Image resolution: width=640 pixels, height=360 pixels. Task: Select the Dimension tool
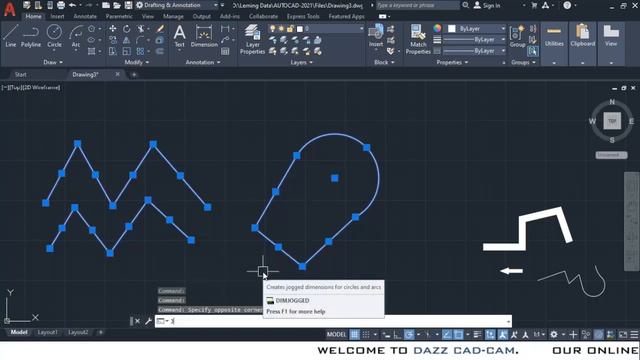(204, 36)
